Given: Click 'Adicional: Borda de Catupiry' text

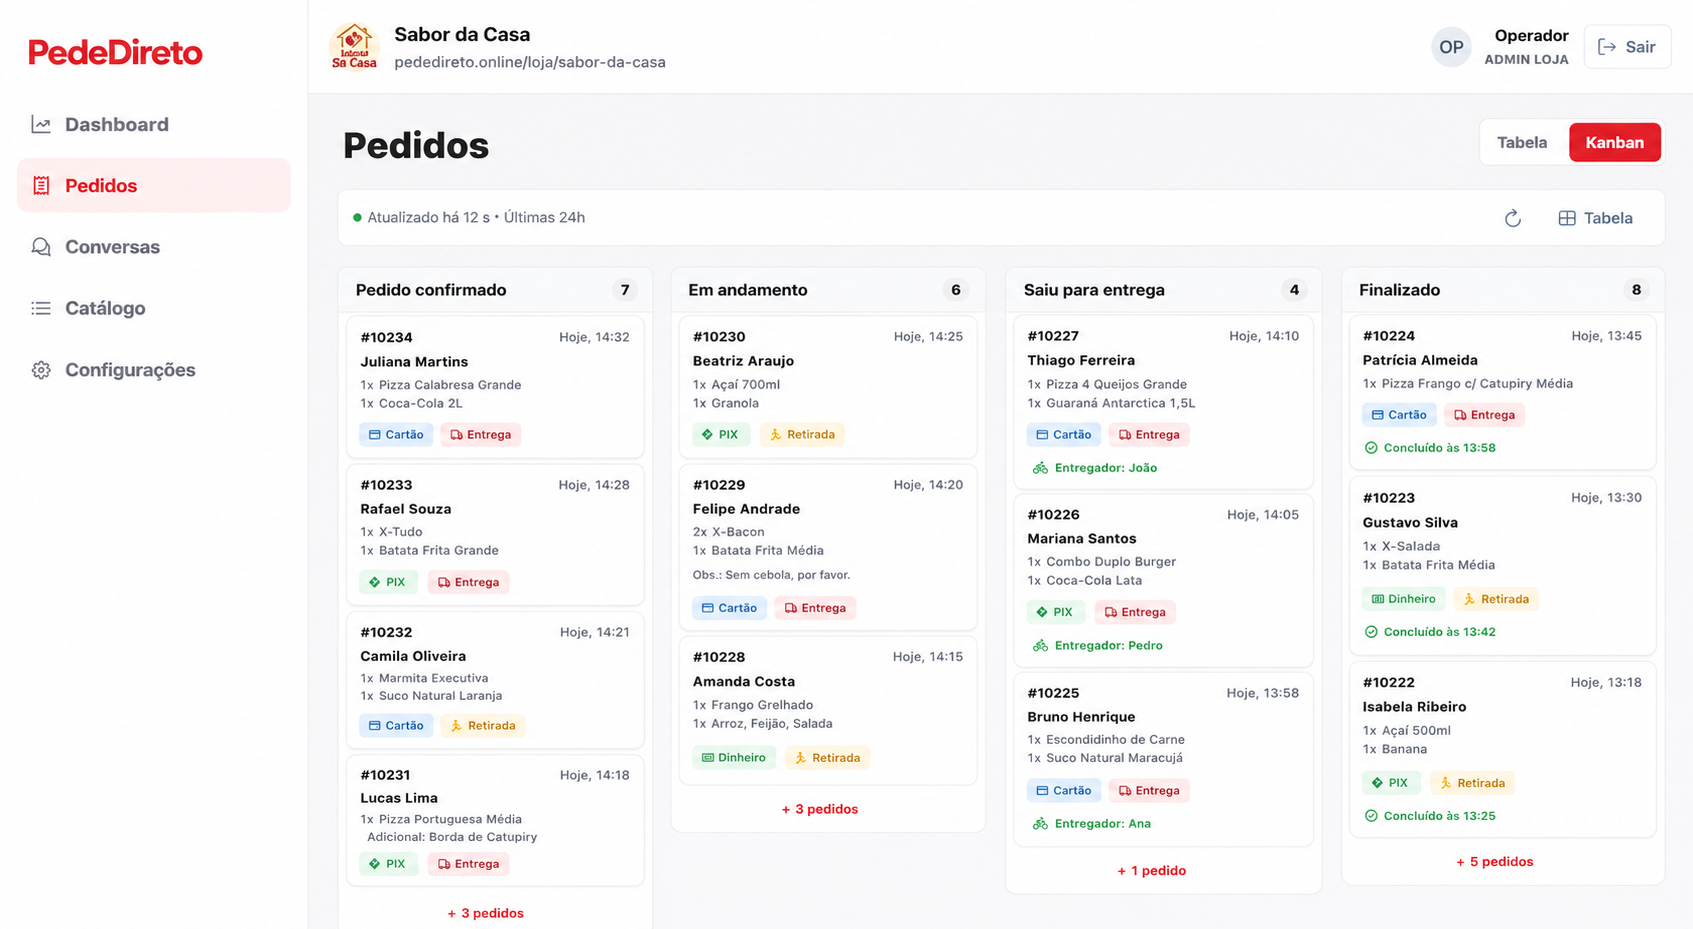Looking at the screenshot, I should (x=452, y=837).
